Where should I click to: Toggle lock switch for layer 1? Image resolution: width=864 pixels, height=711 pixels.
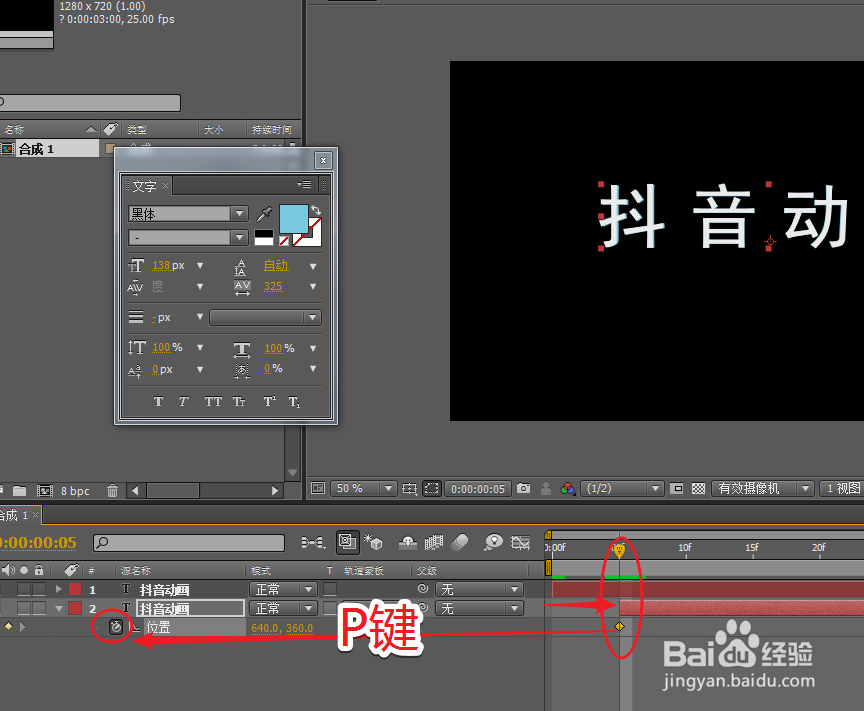39,589
